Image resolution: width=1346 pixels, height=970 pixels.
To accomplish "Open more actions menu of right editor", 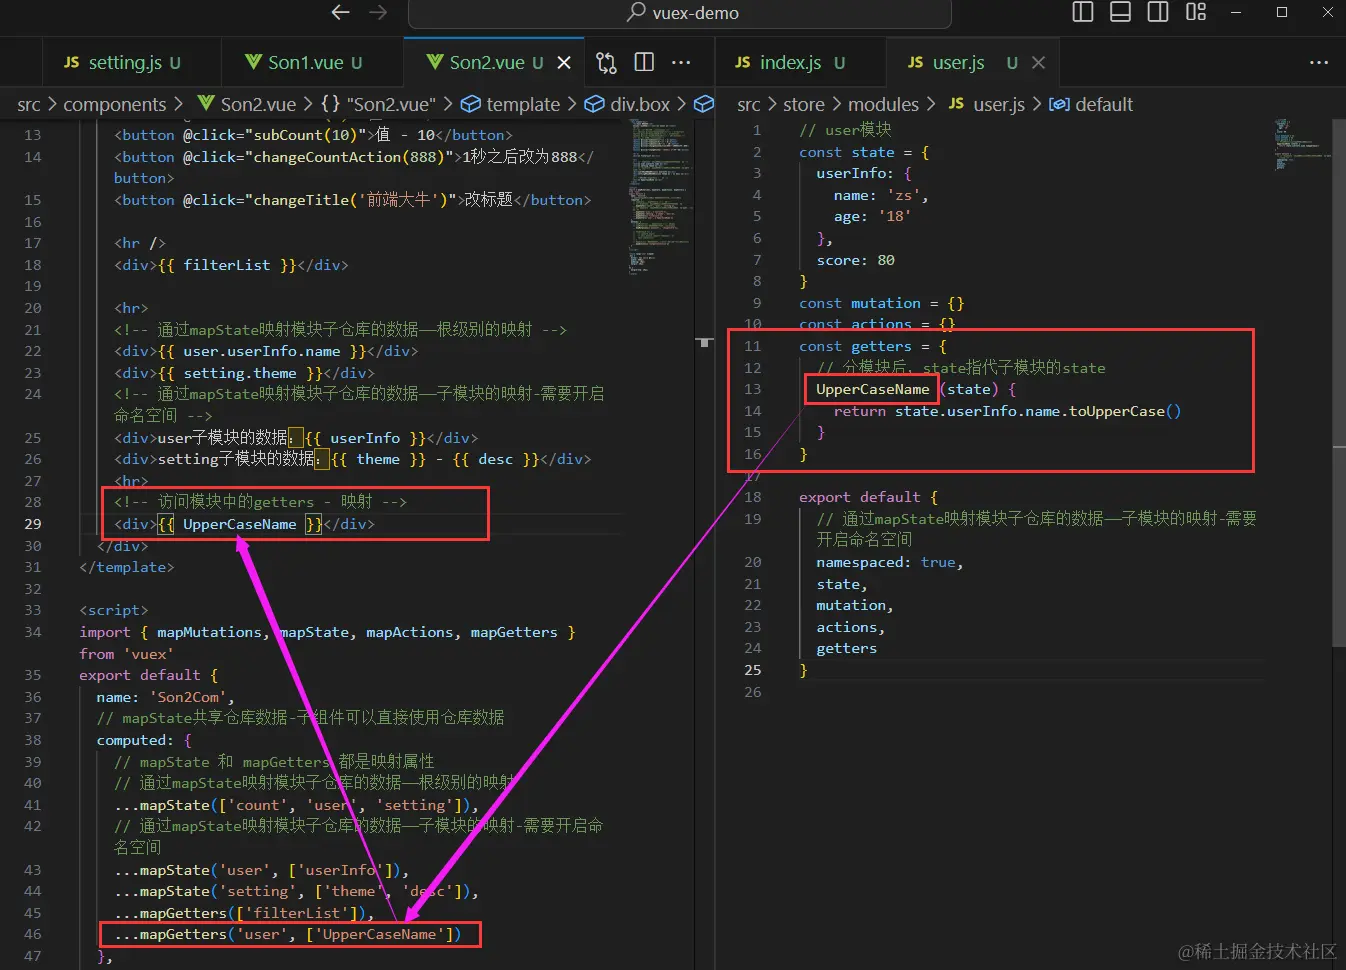I will 1319,62.
